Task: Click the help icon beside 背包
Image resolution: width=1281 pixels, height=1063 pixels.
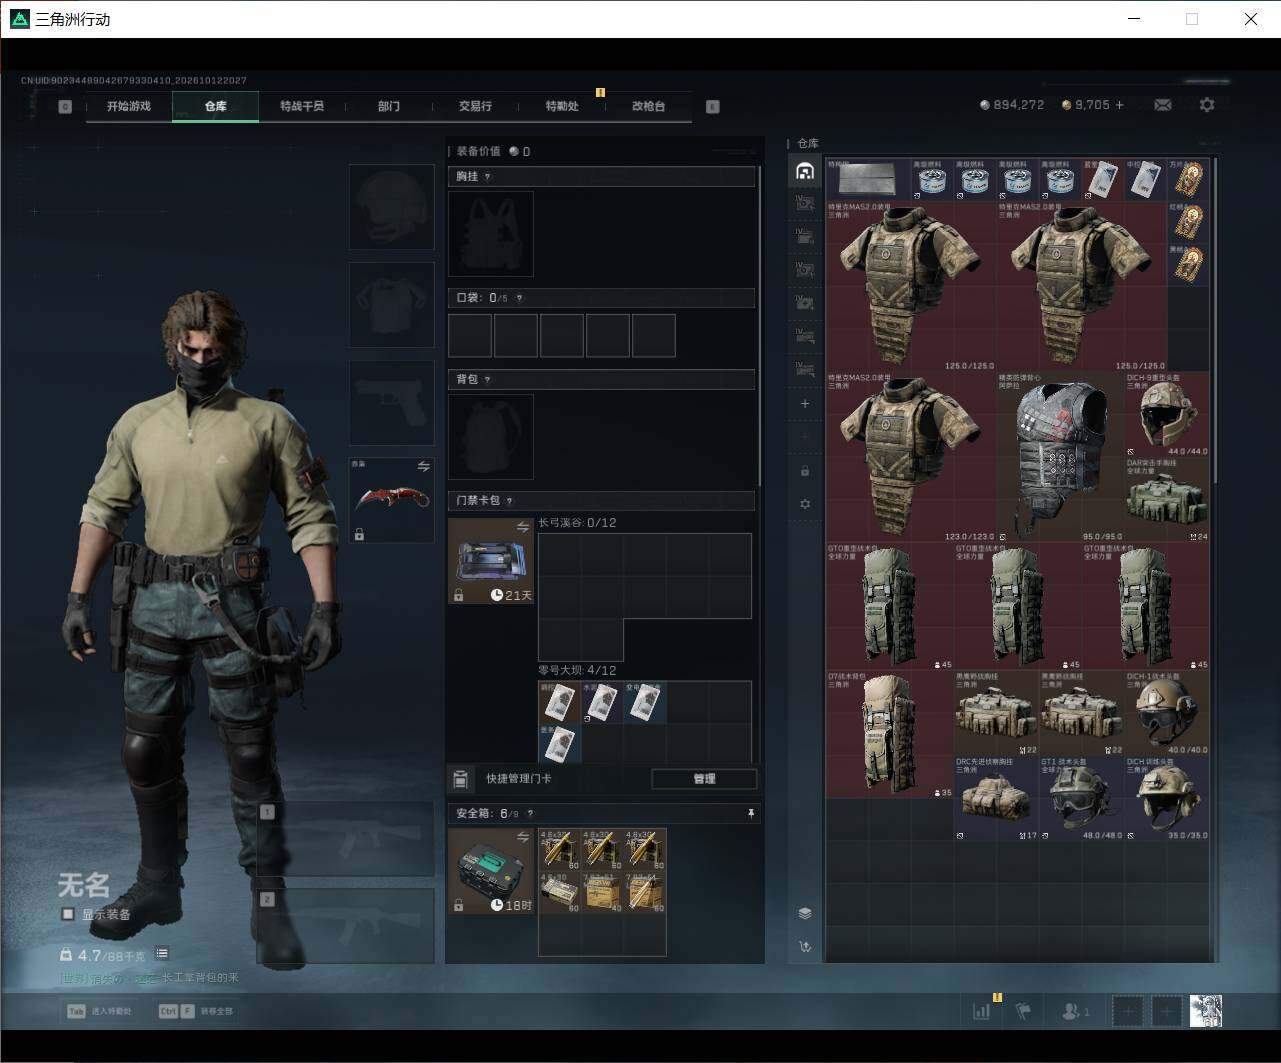Action: pyautogui.click(x=487, y=380)
